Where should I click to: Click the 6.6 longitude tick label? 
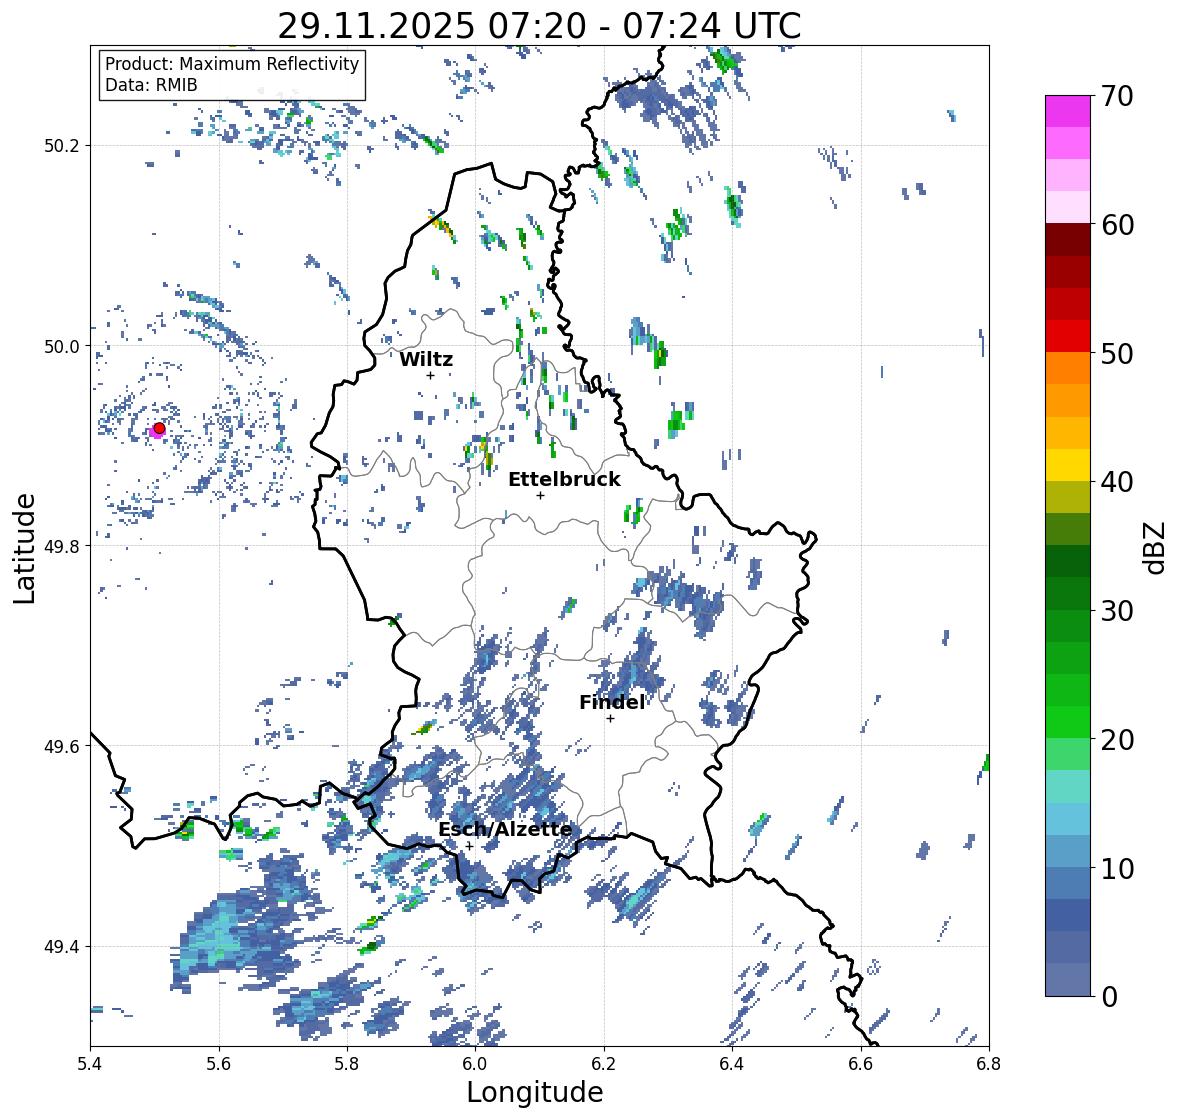click(861, 1064)
